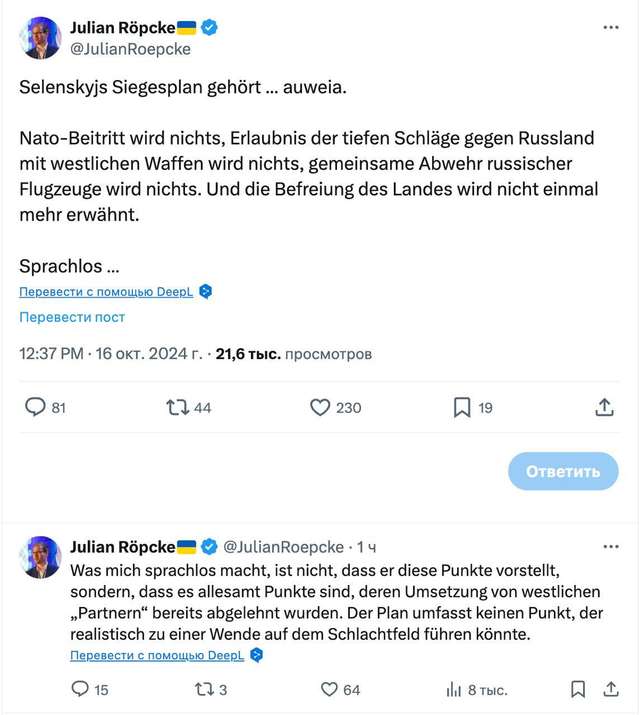
Task: Open more options menu on main post
Action: (611, 28)
